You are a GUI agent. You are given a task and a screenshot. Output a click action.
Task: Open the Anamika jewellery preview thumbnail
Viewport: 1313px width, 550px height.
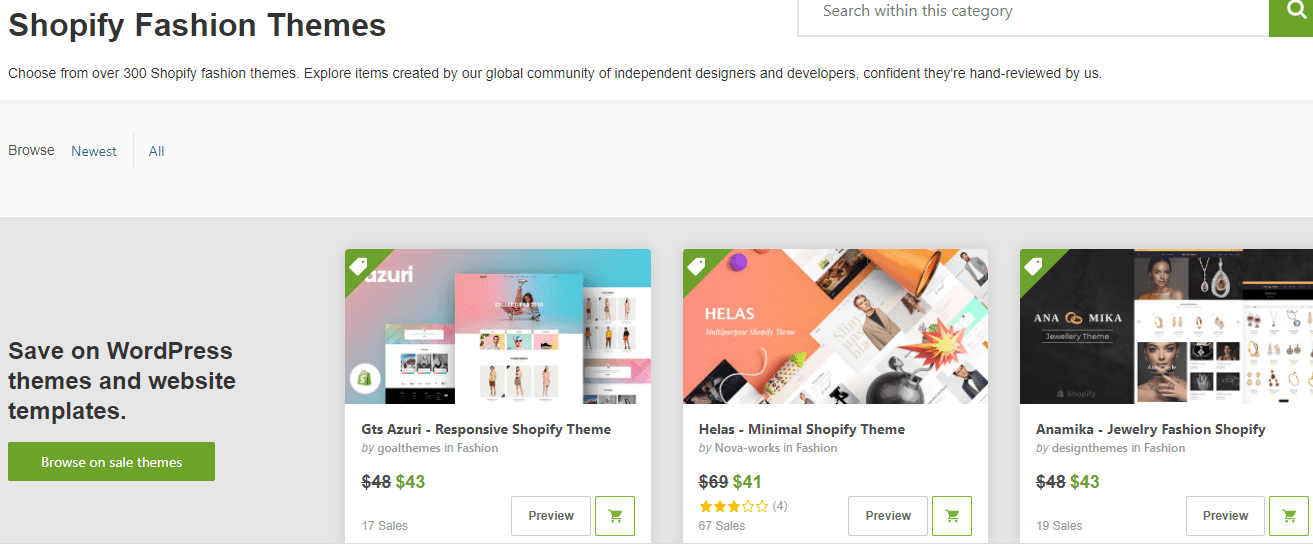click(1166, 326)
